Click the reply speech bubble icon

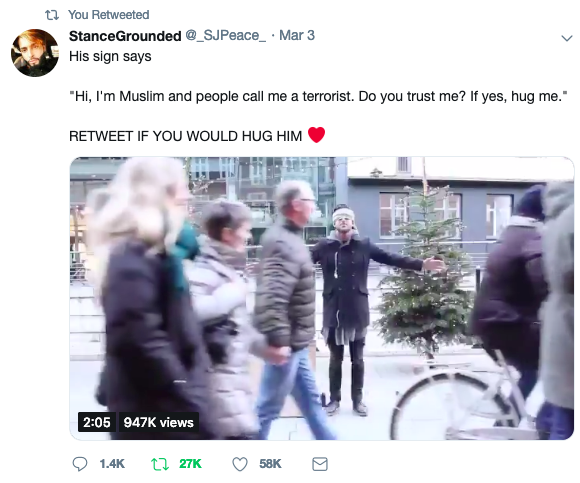click(80, 463)
